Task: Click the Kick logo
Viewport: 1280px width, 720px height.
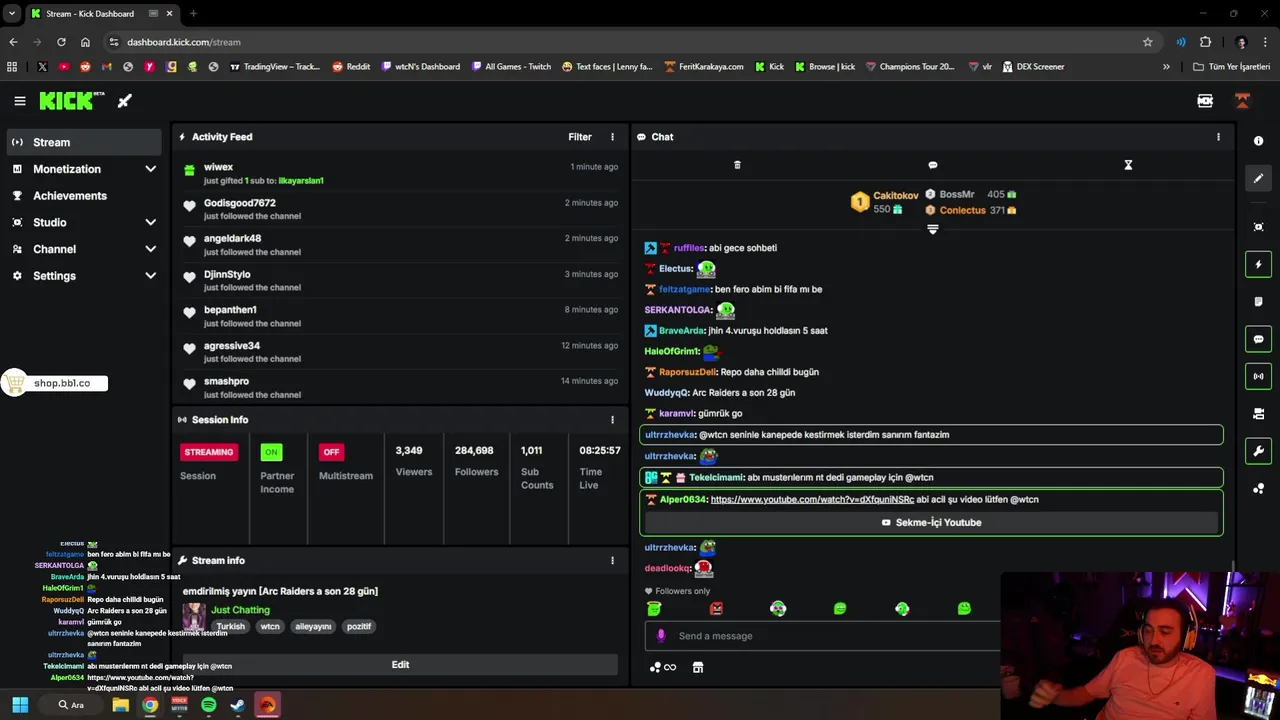Action: click(x=72, y=101)
